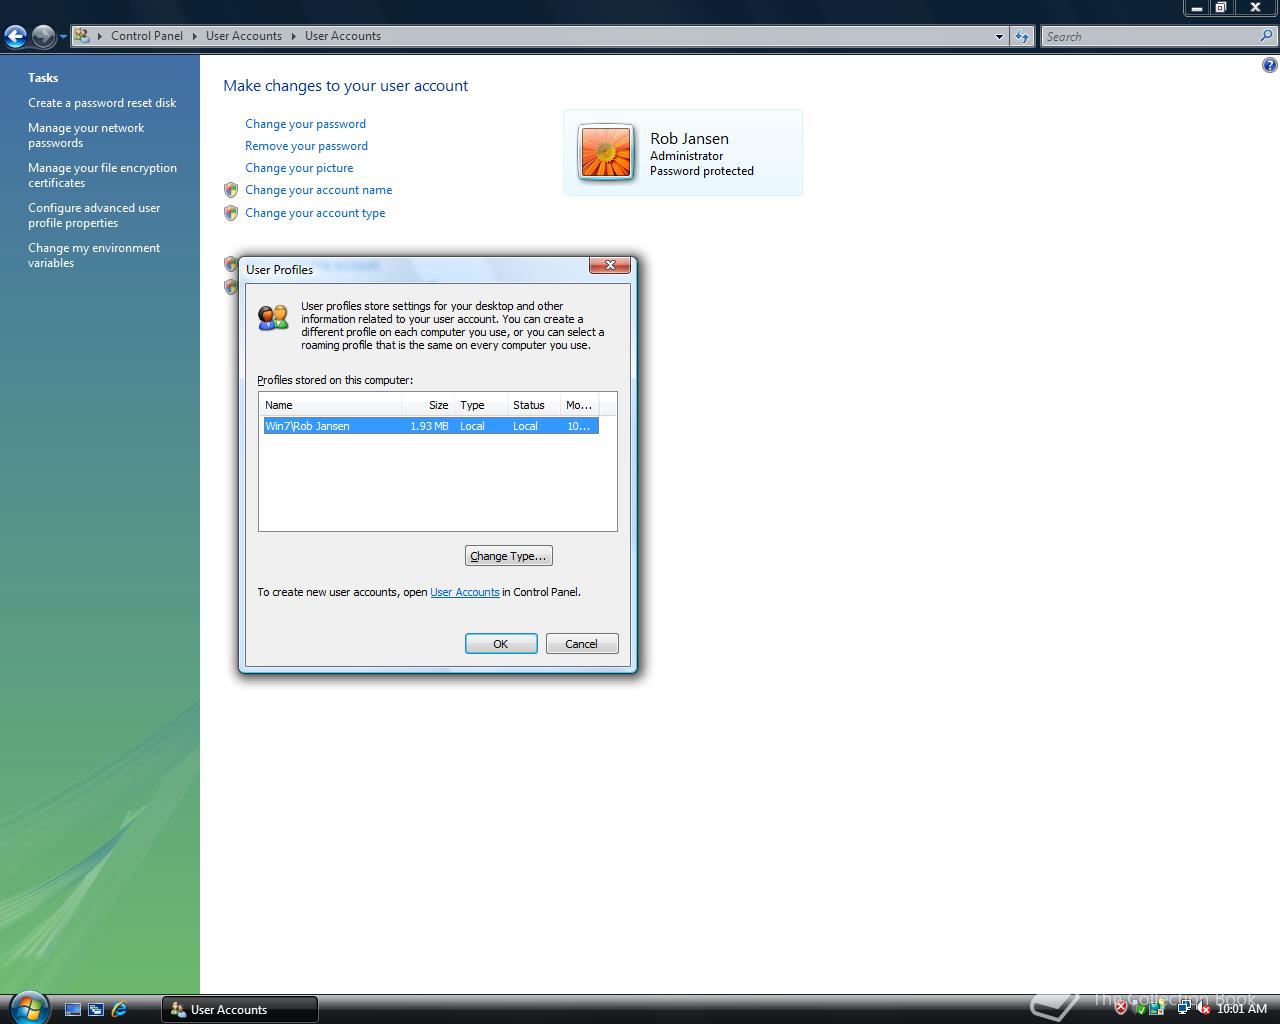The image size is (1280, 1024).
Task: Click the Change Type button
Action: point(508,555)
